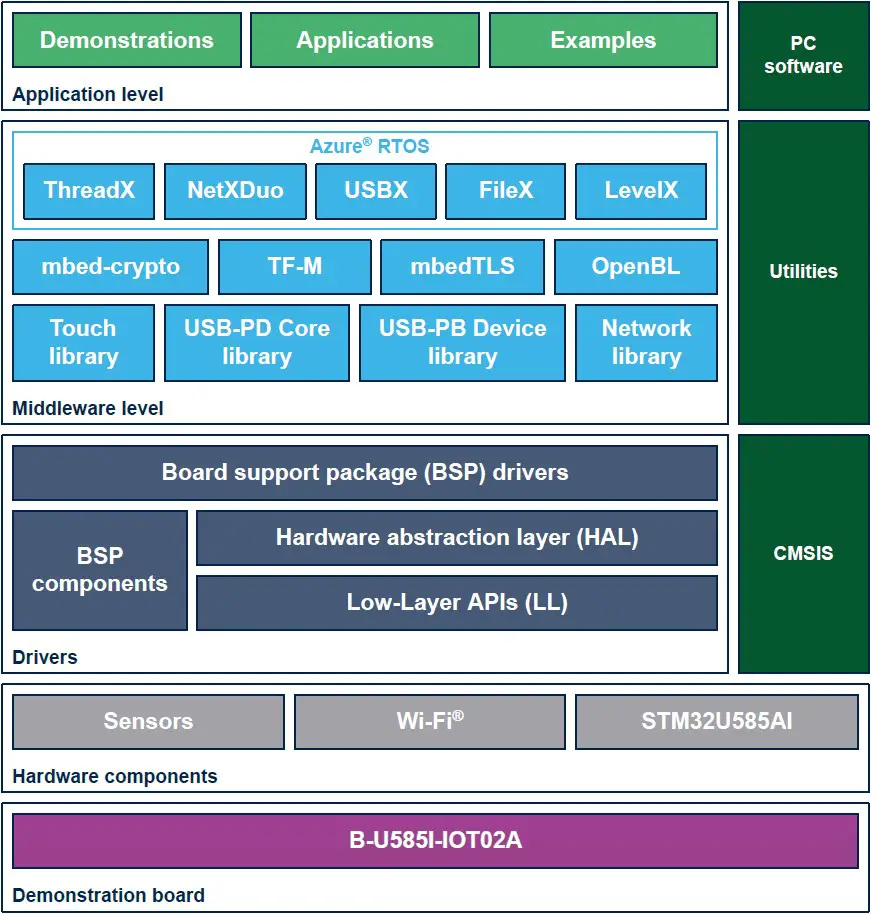The height and width of the screenshot is (914, 871).
Task: Click the Demonstrations button
Action: point(126,40)
